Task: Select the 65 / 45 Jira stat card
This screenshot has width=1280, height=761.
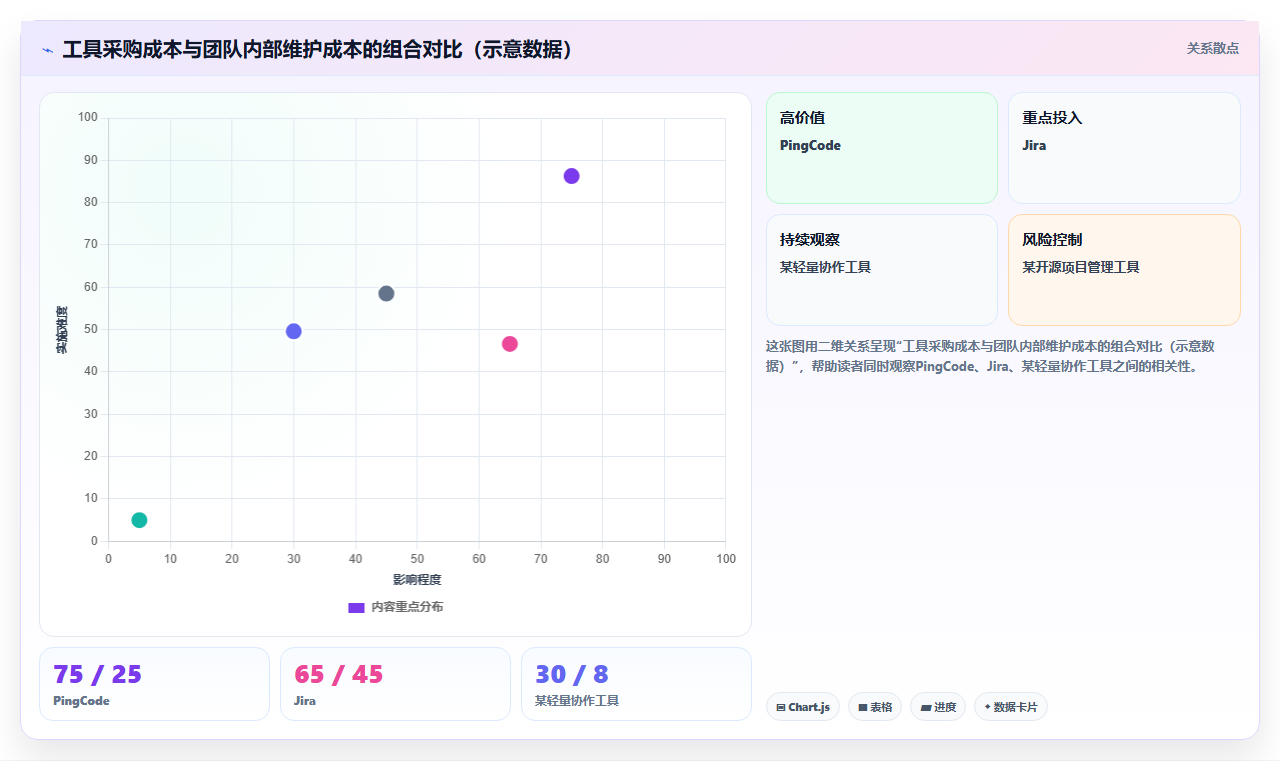Action: click(395, 684)
